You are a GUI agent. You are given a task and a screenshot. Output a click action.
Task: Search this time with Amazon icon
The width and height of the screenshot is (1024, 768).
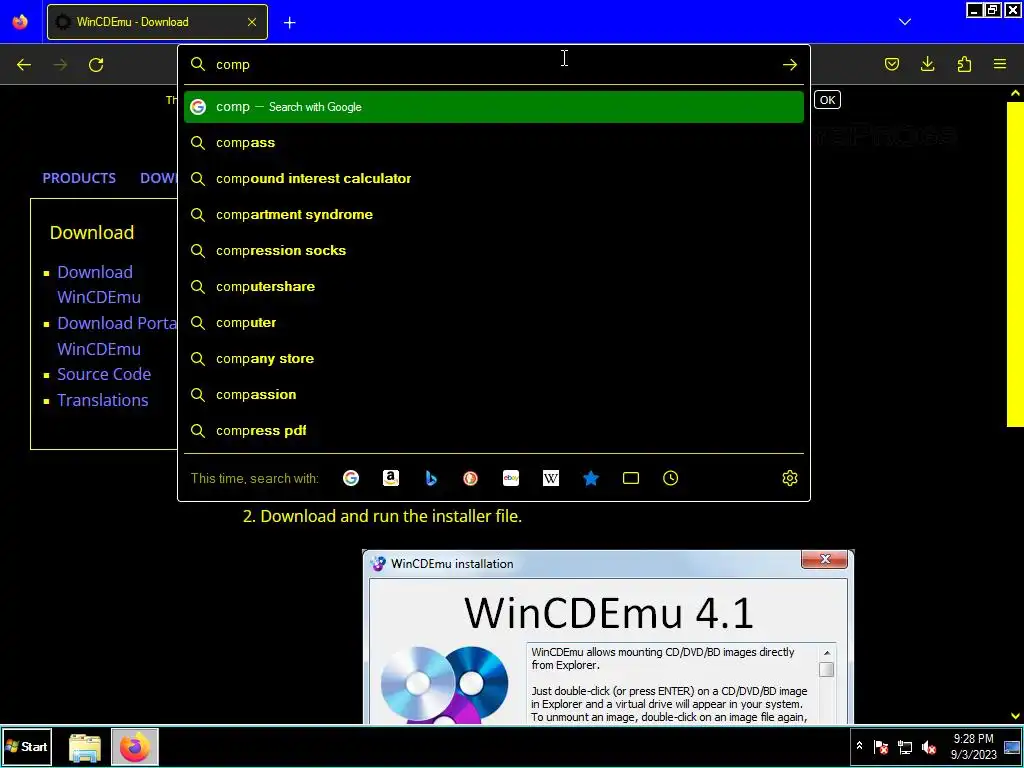point(391,478)
